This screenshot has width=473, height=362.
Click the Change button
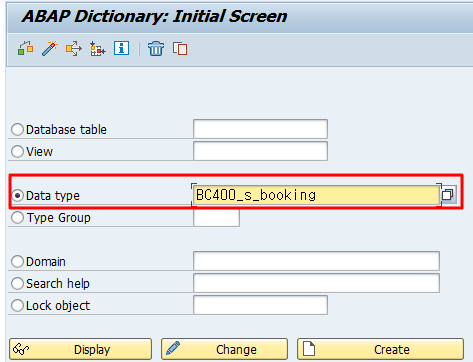[x=224, y=349]
